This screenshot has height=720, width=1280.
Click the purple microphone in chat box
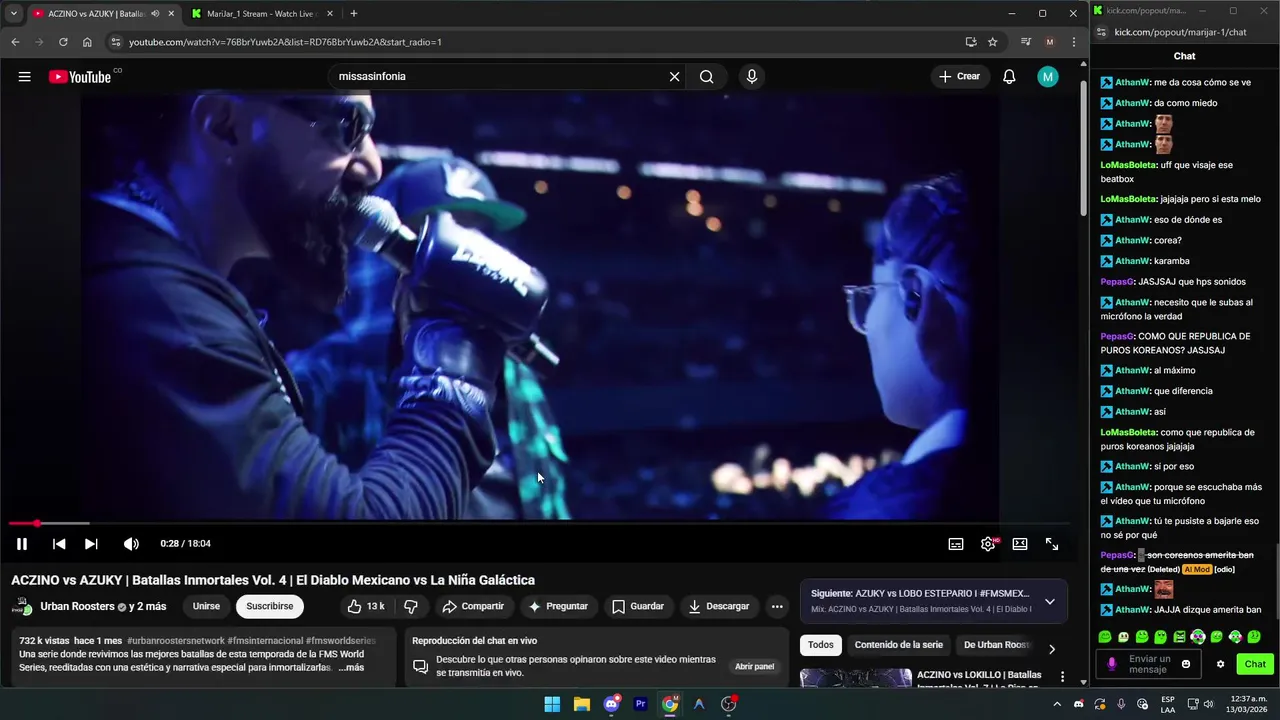(1112, 664)
